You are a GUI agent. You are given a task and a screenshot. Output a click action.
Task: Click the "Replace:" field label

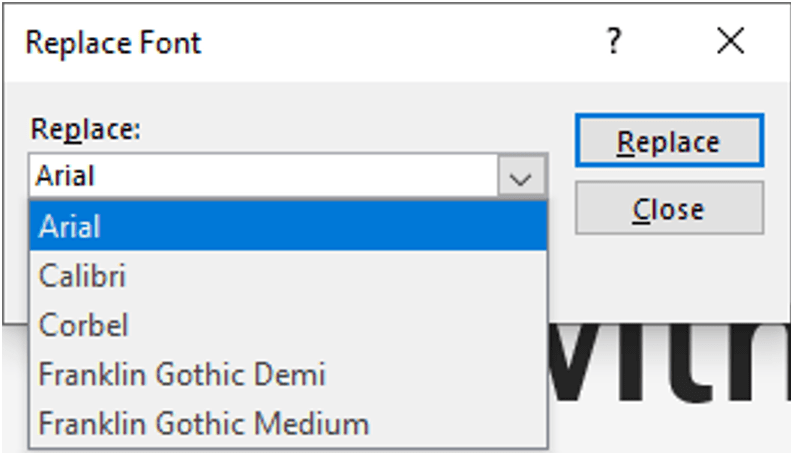[x=87, y=130]
